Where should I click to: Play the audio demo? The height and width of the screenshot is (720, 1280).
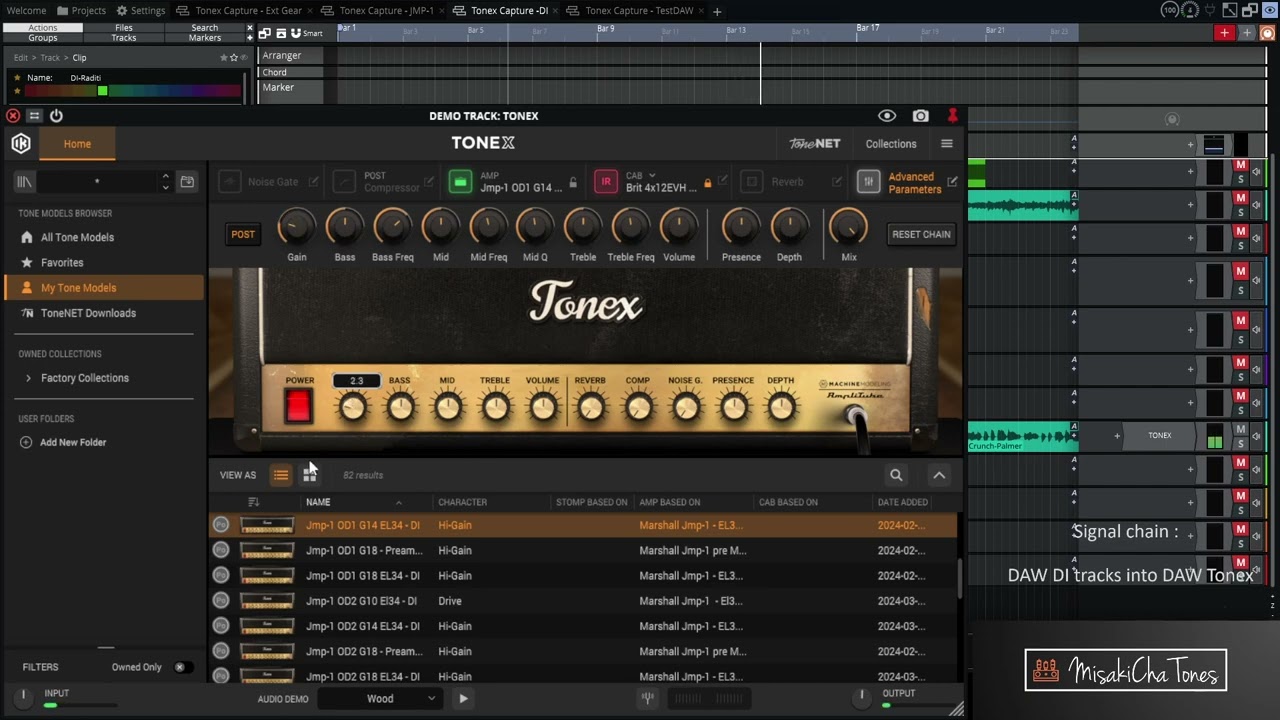[463, 699]
